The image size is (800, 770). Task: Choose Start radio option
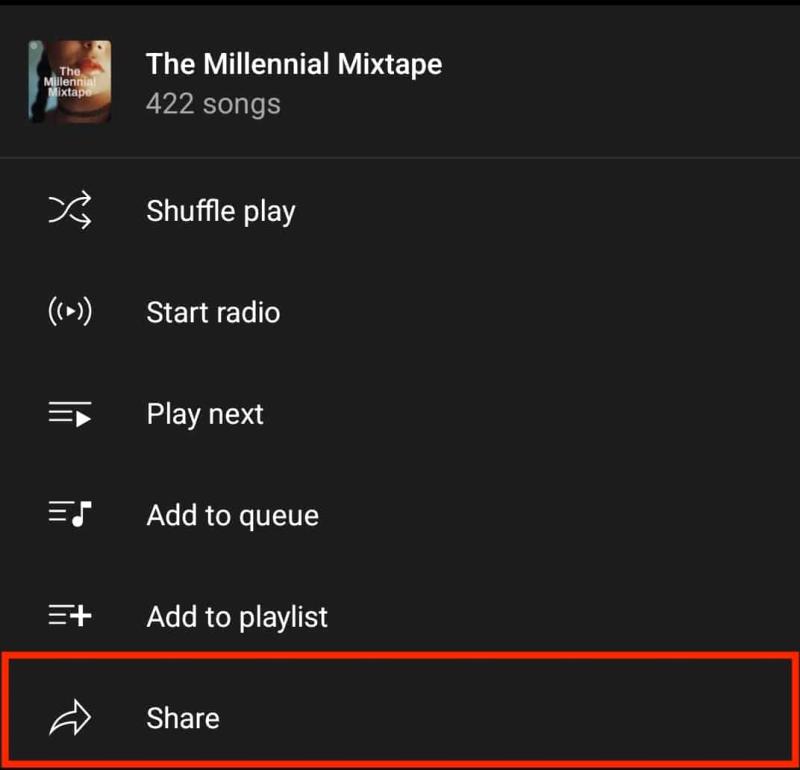coord(400,312)
